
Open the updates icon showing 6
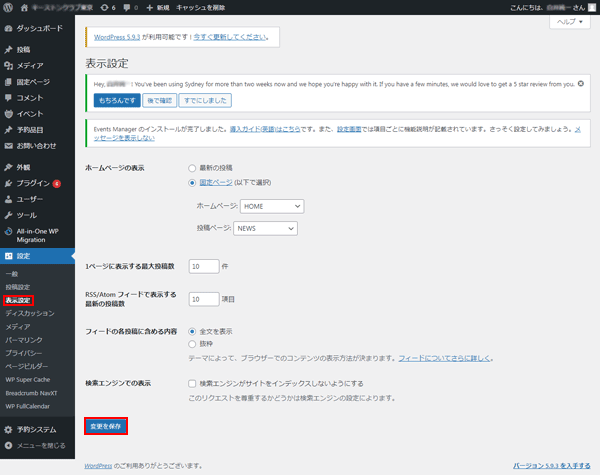coord(109,7)
